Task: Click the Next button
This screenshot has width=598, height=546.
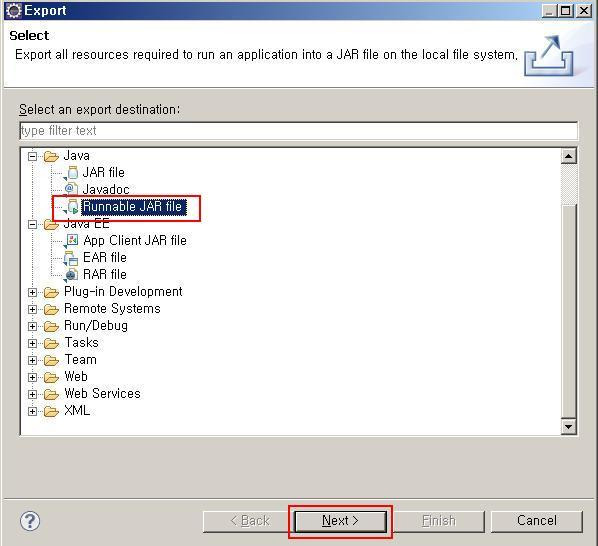Action: coord(340,521)
